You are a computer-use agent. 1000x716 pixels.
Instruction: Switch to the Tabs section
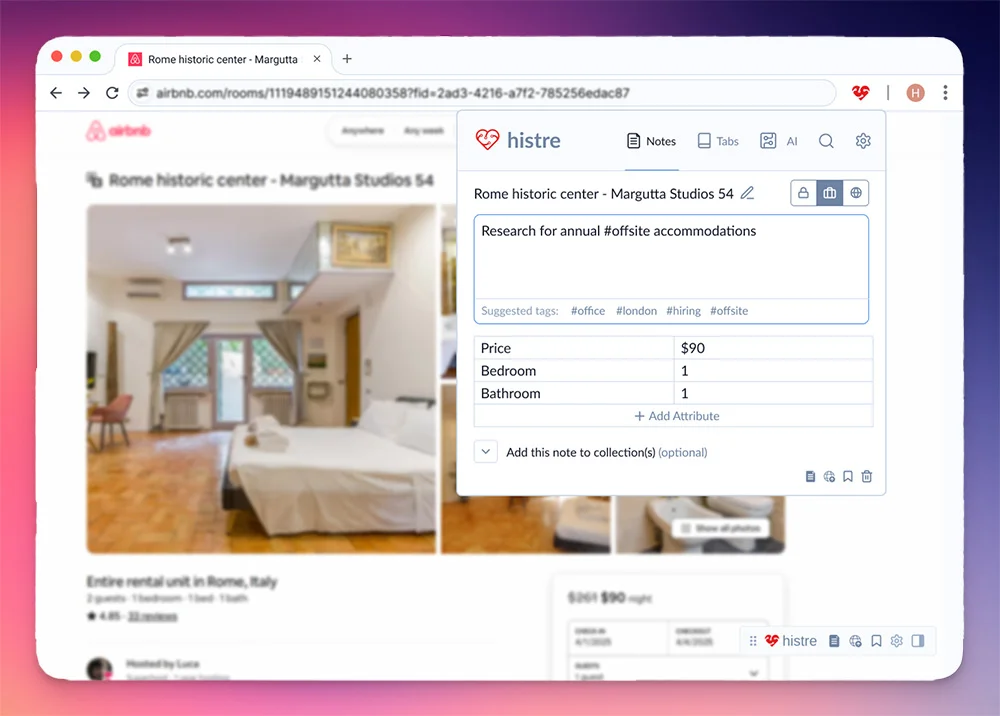click(717, 141)
